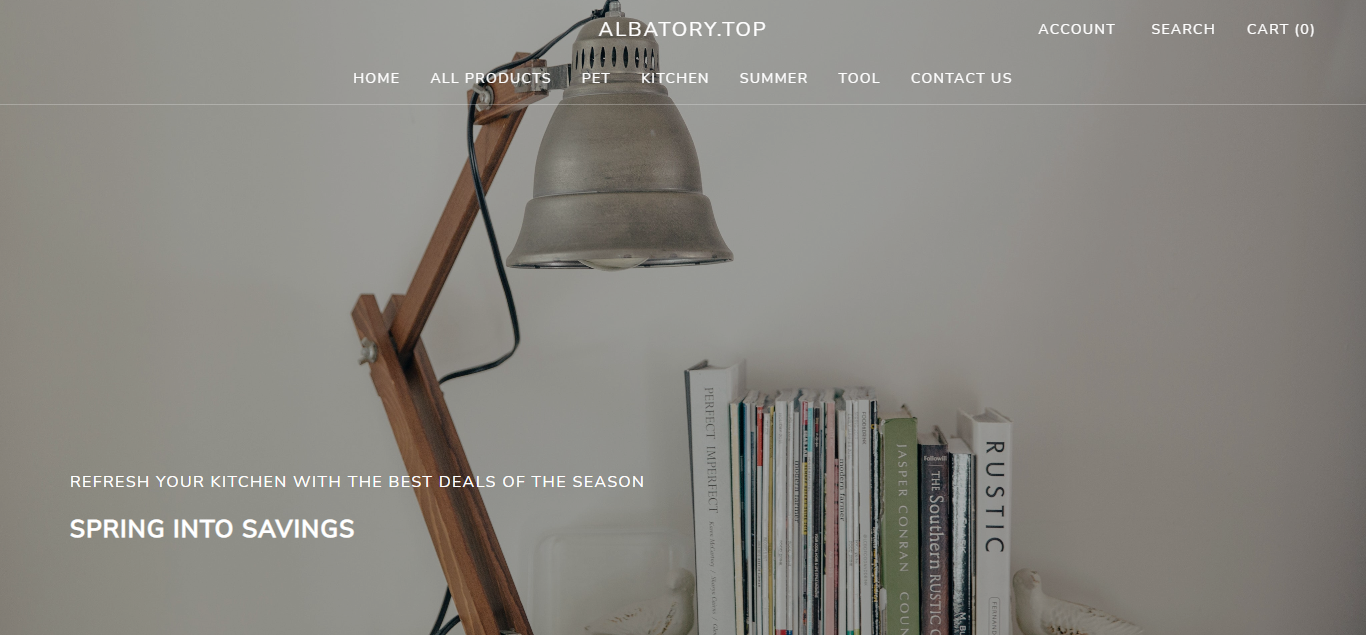Image resolution: width=1366 pixels, height=635 pixels.
Task: Select the Kitchen category
Action: 675,78
